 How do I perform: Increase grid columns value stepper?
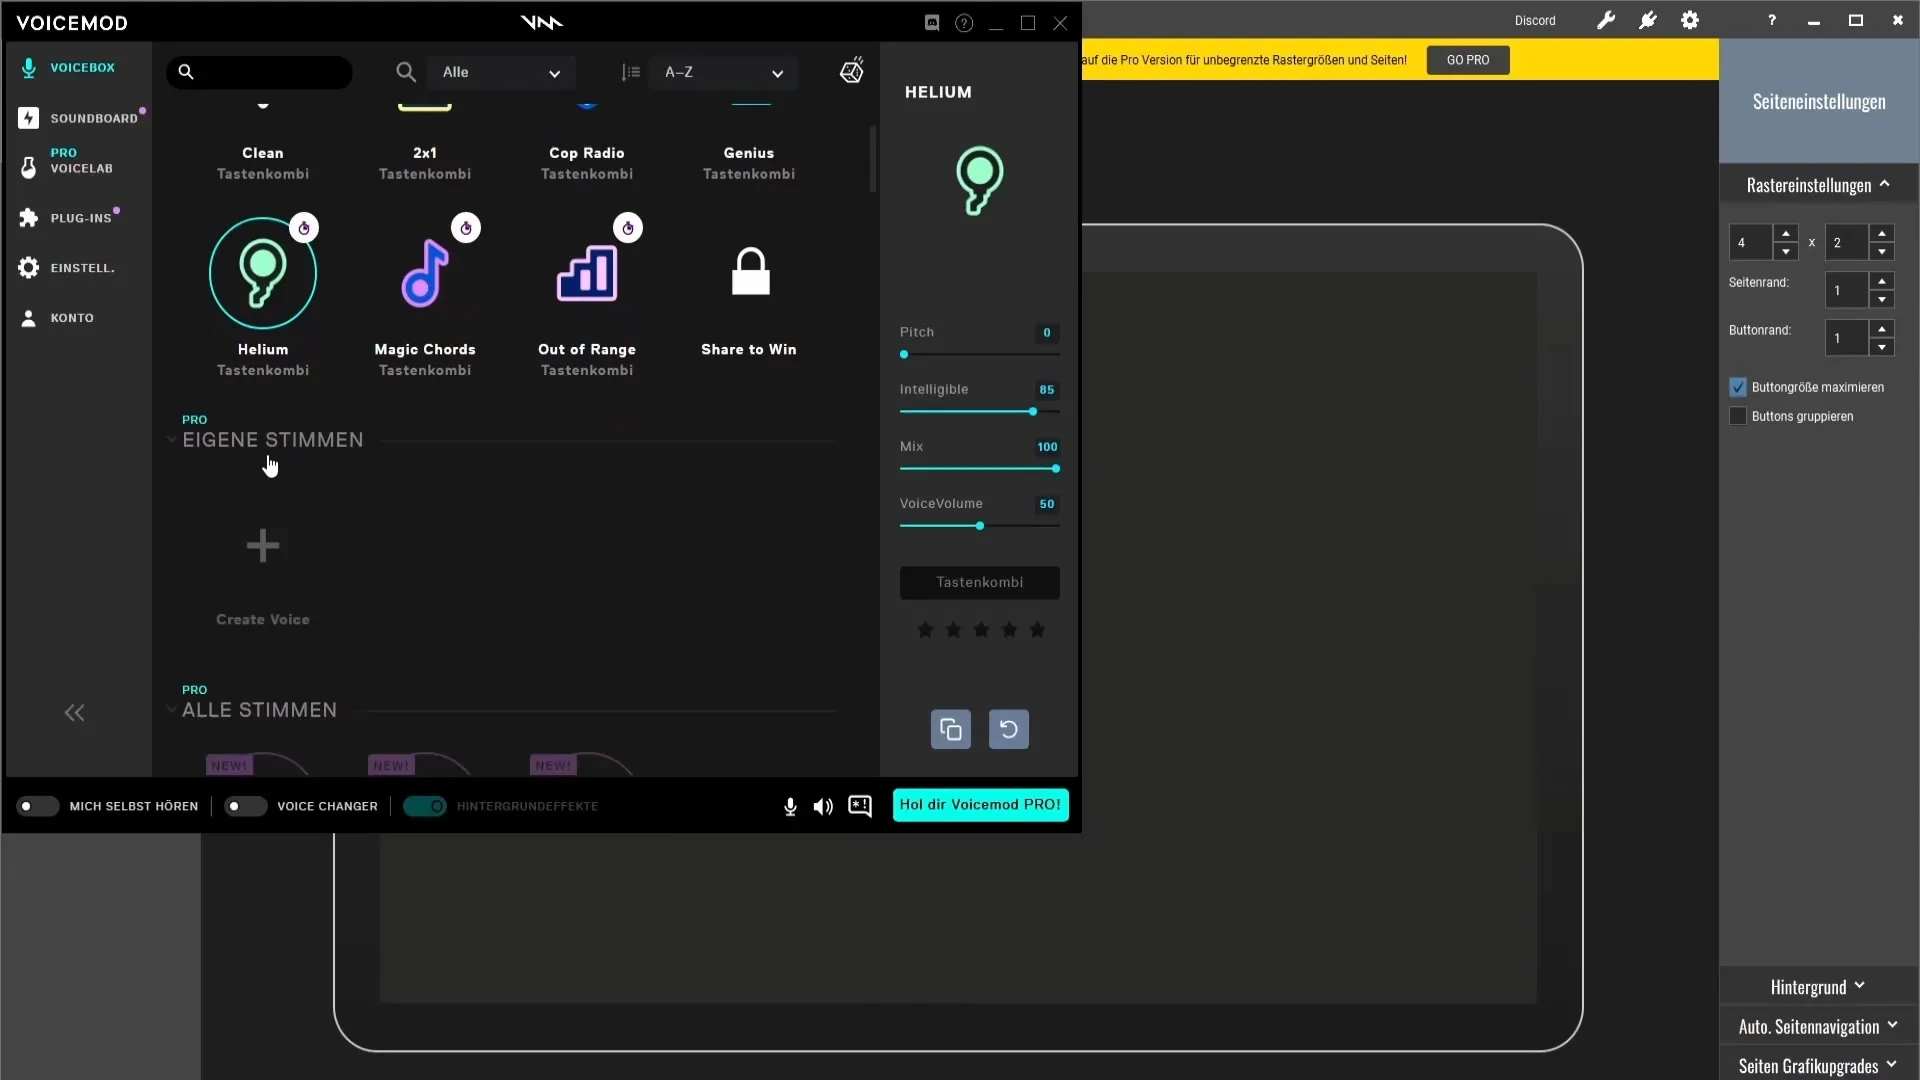(x=1786, y=233)
